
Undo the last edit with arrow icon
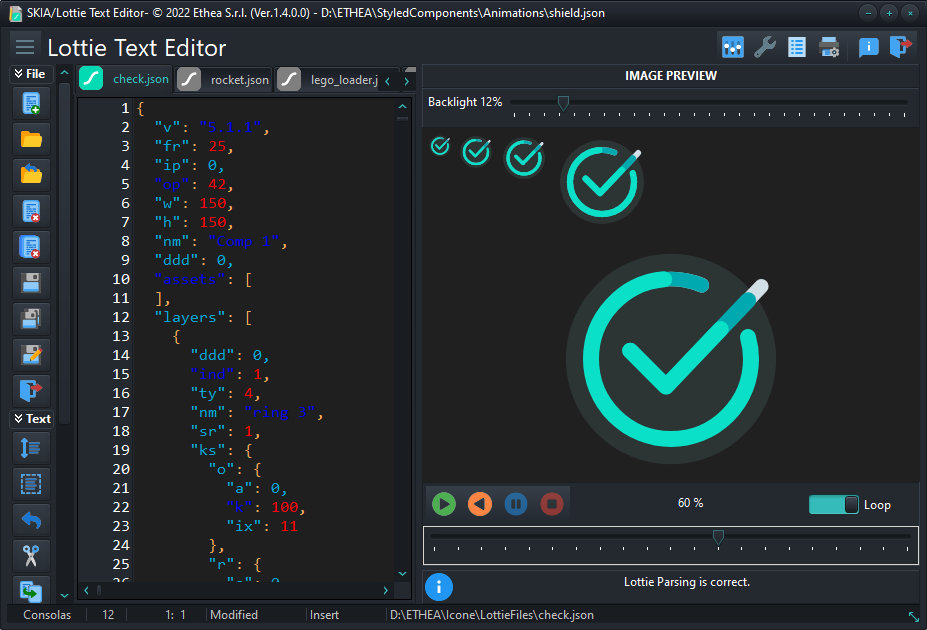coord(31,520)
